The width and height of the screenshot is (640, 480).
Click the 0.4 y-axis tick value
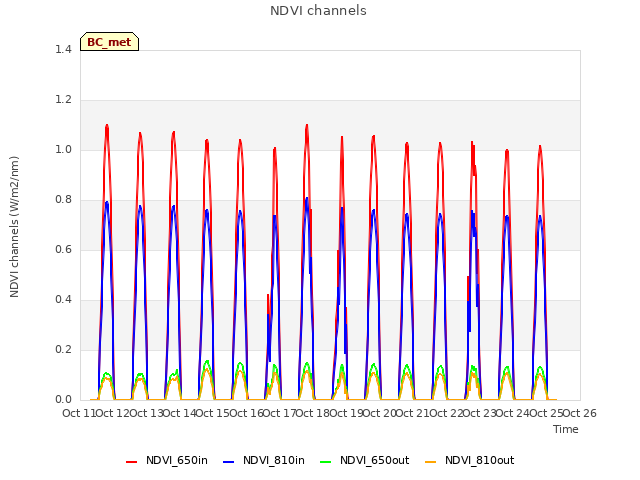(x=63, y=300)
